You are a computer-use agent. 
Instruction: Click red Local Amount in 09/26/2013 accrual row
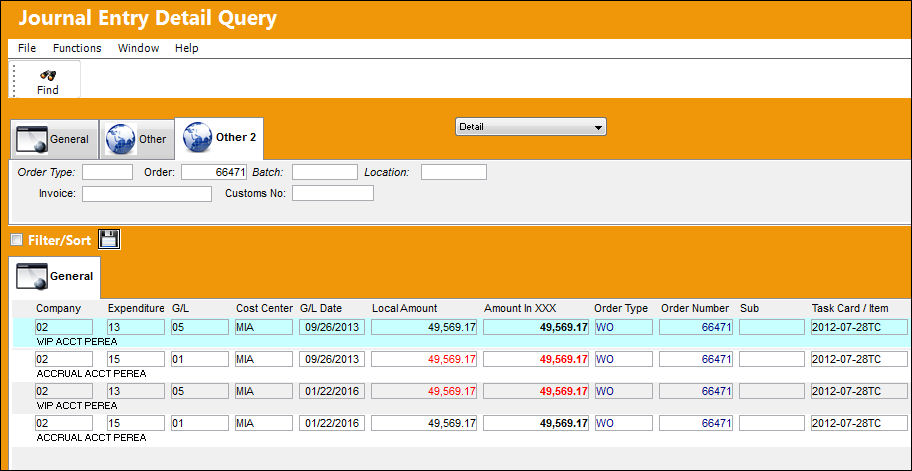[x=424, y=359]
